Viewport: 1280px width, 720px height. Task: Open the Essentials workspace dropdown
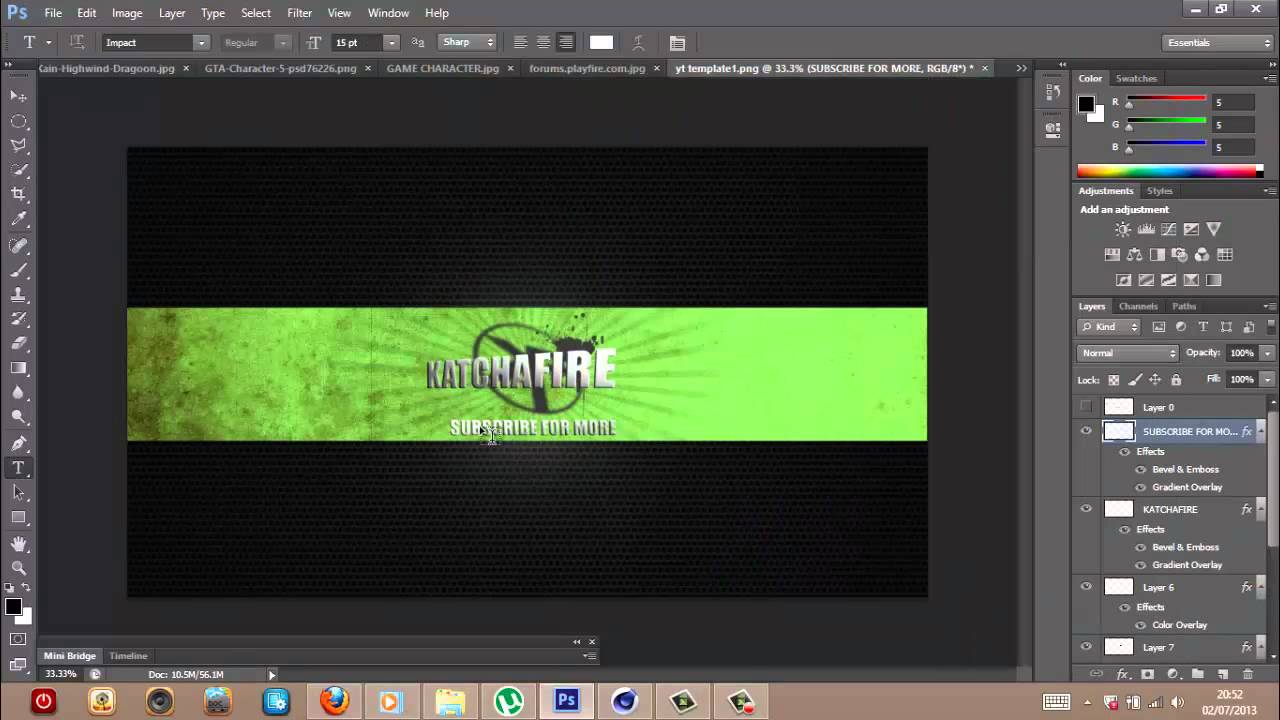coord(1218,43)
